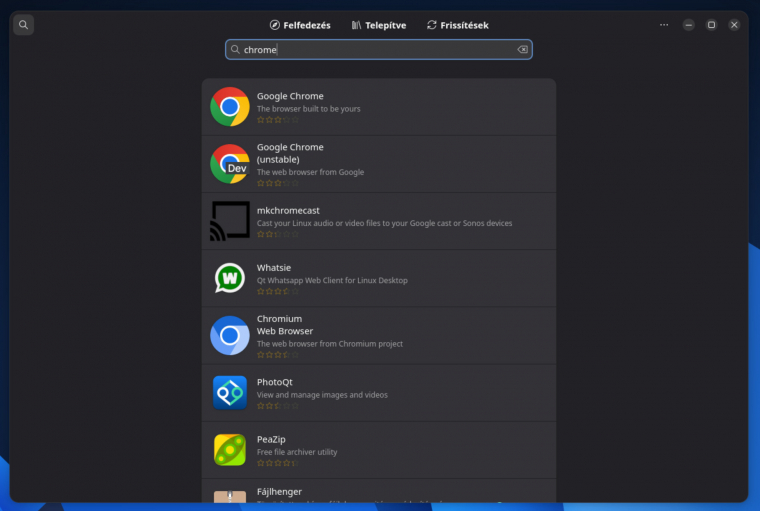The height and width of the screenshot is (511, 760).
Task: Click 'The browser built to be yours' text
Action: 309,109
